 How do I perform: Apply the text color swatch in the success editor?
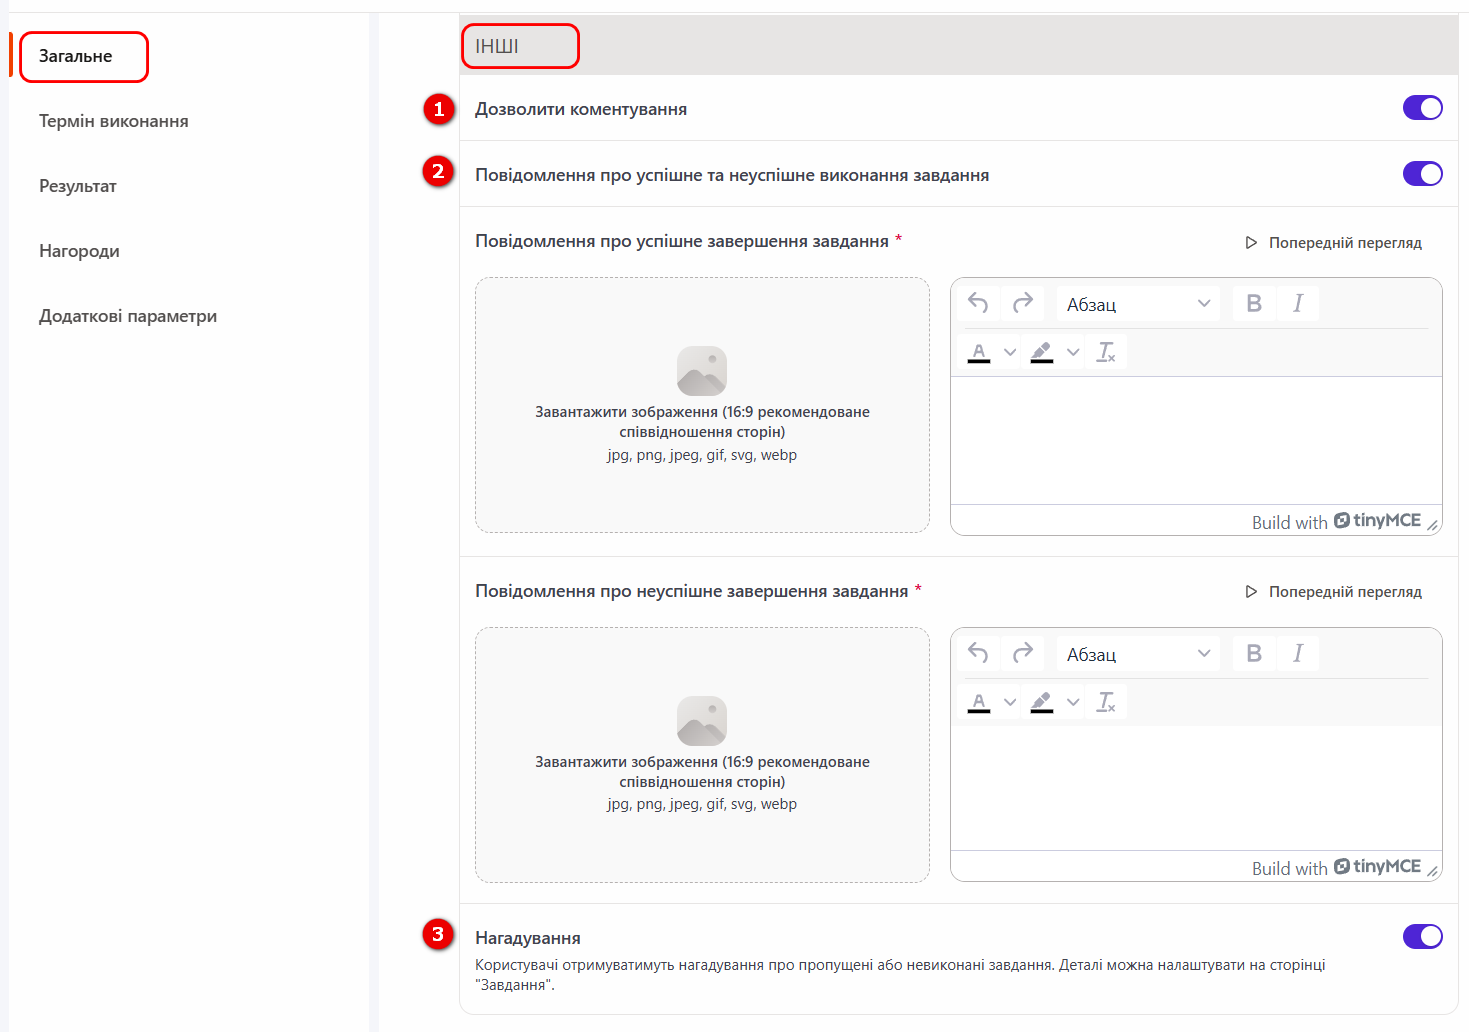tap(979, 352)
